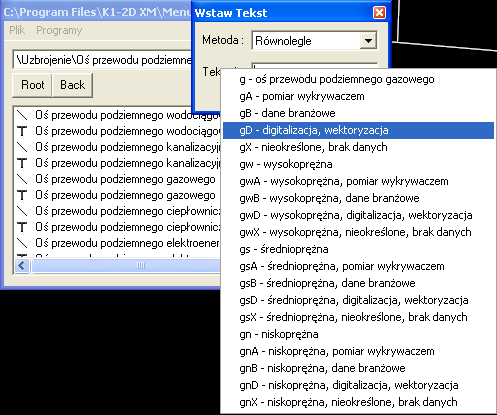Select 'gsX - średnioprężna, nieokreślone, brak danych'
The height and width of the screenshot is (415, 497).
pyautogui.click(x=358, y=317)
